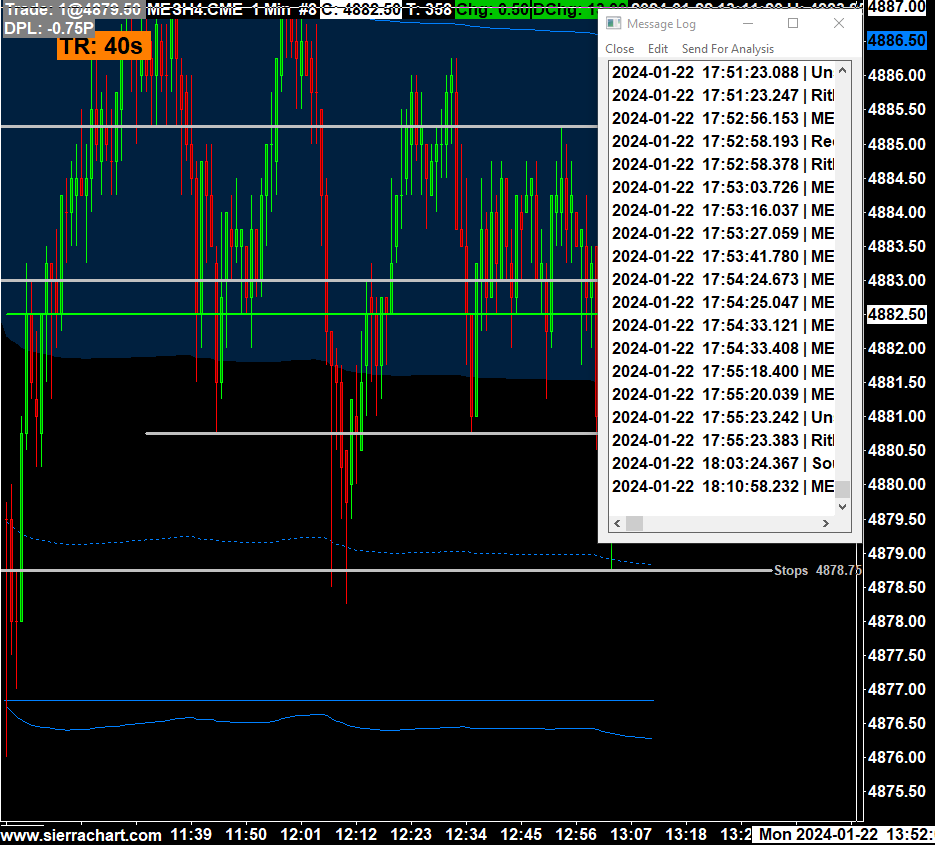The image size is (935, 845).
Task: Click the 4882.50 last price marker
Action: tap(896, 314)
